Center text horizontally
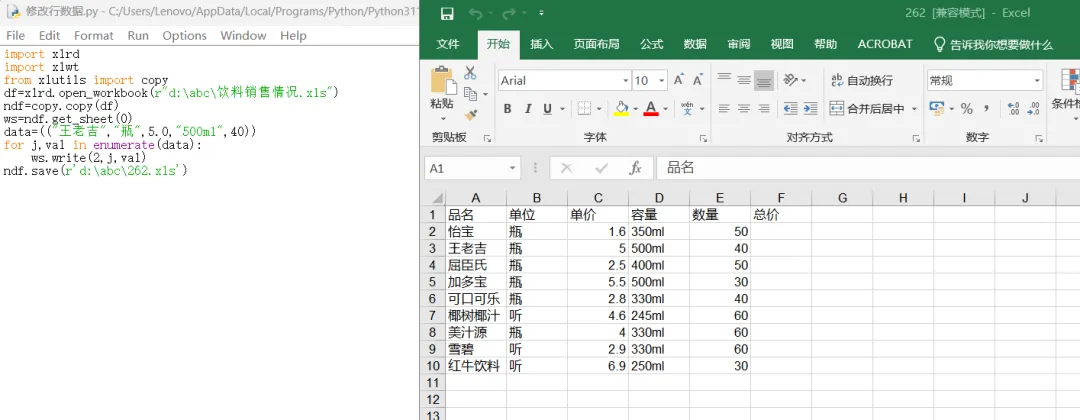The width and height of the screenshot is (1080, 420). [744, 109]
